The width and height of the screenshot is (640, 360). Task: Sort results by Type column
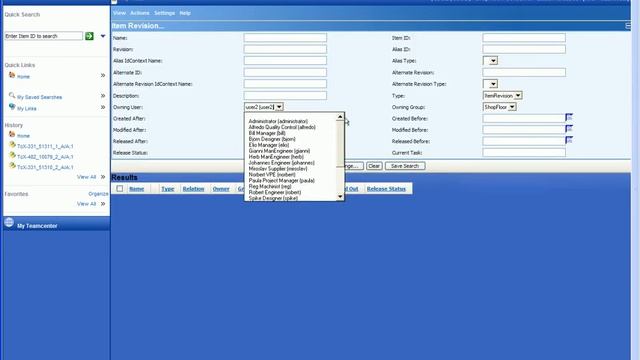(167, 189)
